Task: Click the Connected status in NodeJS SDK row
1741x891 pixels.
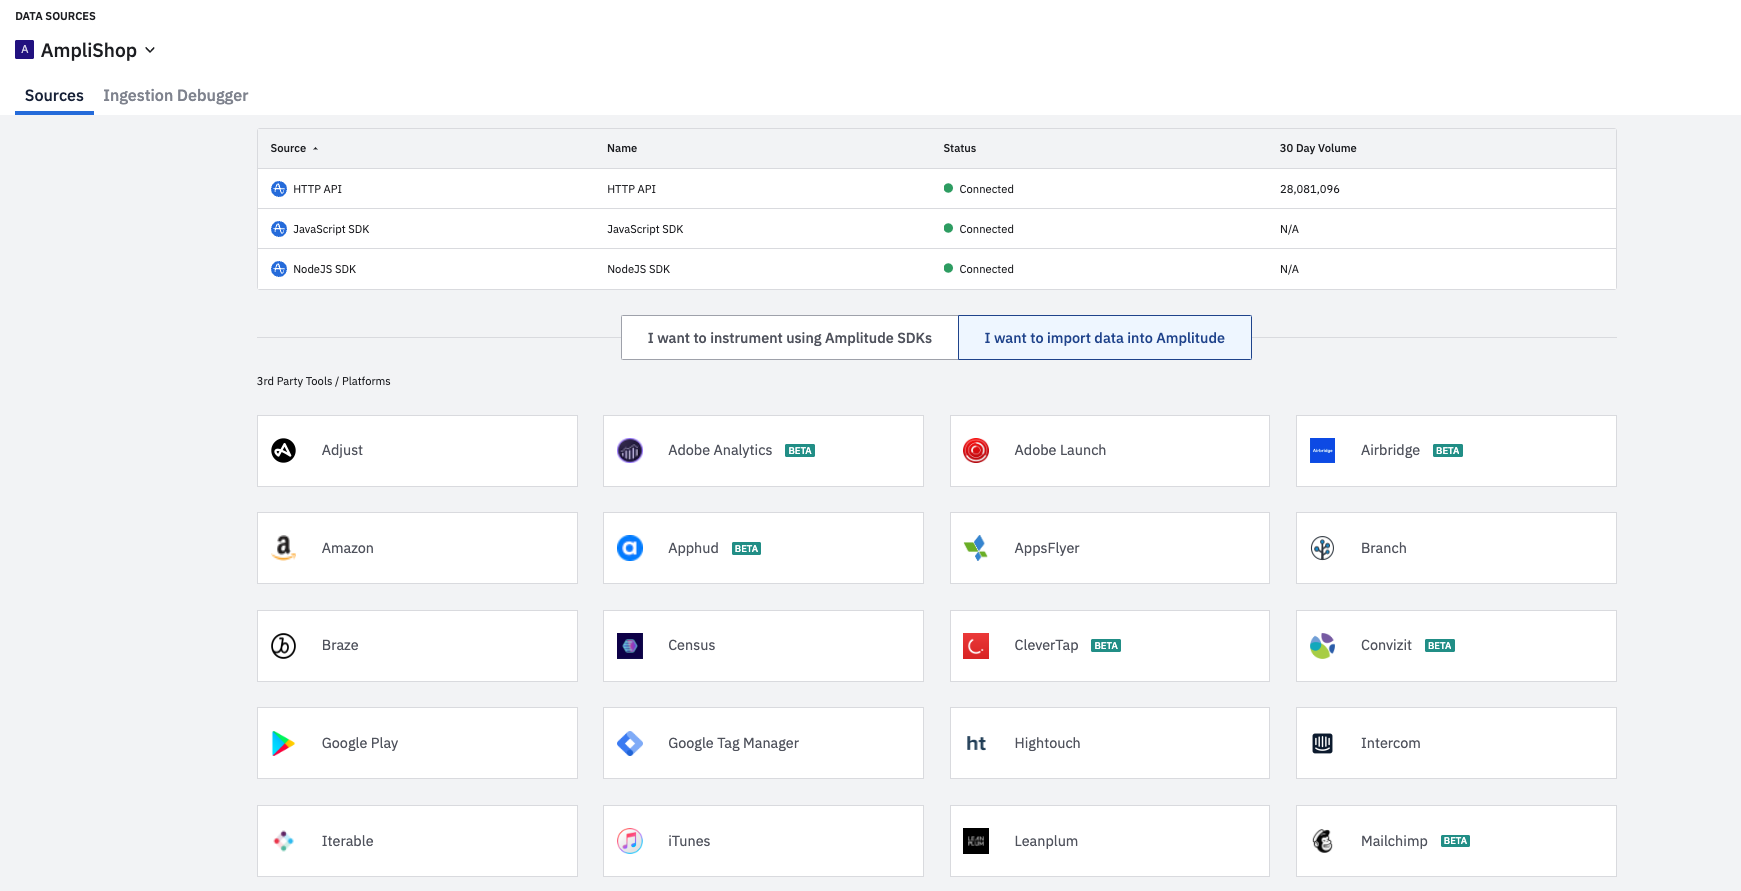Action: point(979,269)
